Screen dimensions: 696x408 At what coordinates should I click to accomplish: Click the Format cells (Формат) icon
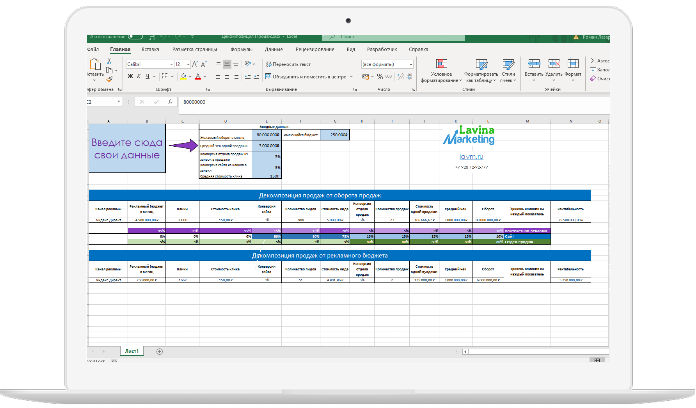coord(573,64)
